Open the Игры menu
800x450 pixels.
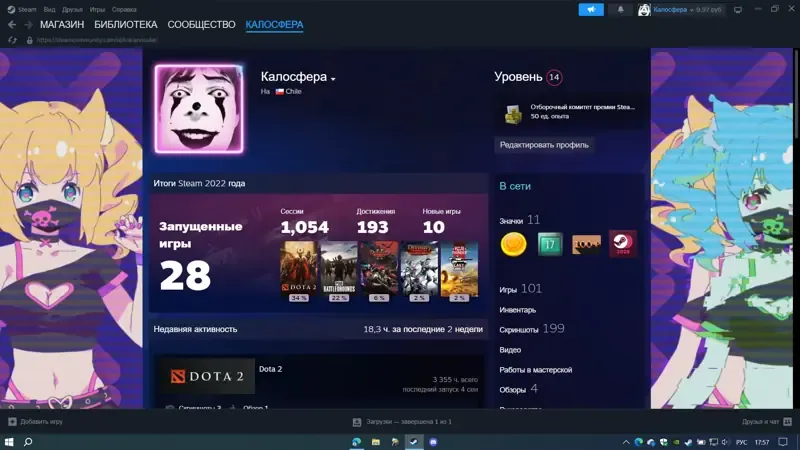[x=97, y=9]
